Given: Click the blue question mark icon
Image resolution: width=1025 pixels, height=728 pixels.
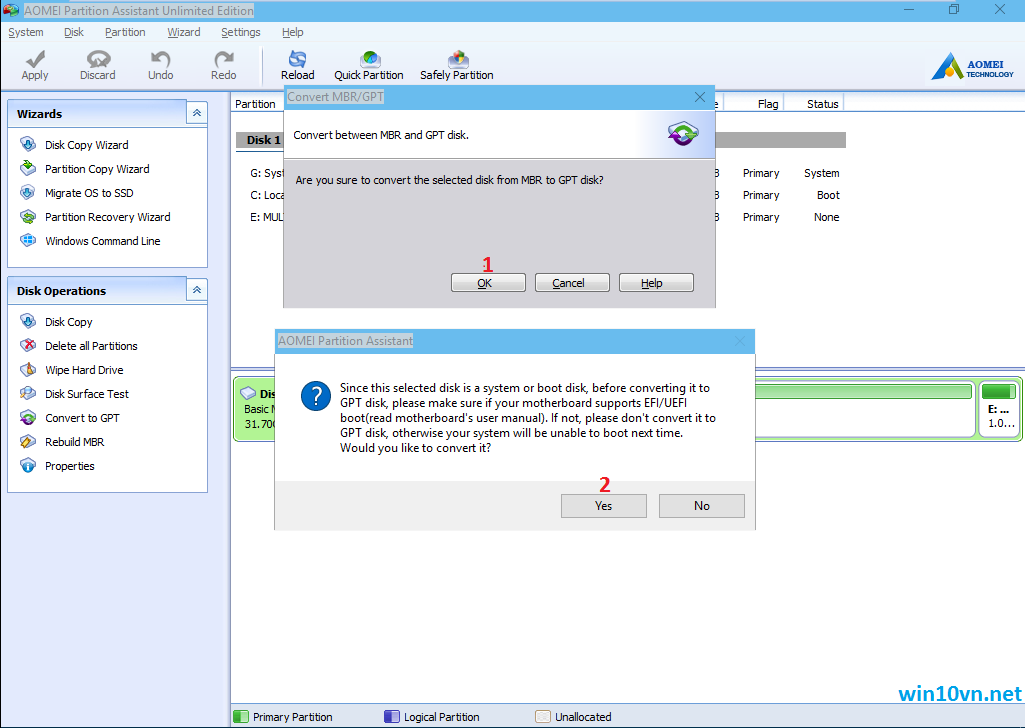Looking at the screenshot, I should [x=316, y=396].
